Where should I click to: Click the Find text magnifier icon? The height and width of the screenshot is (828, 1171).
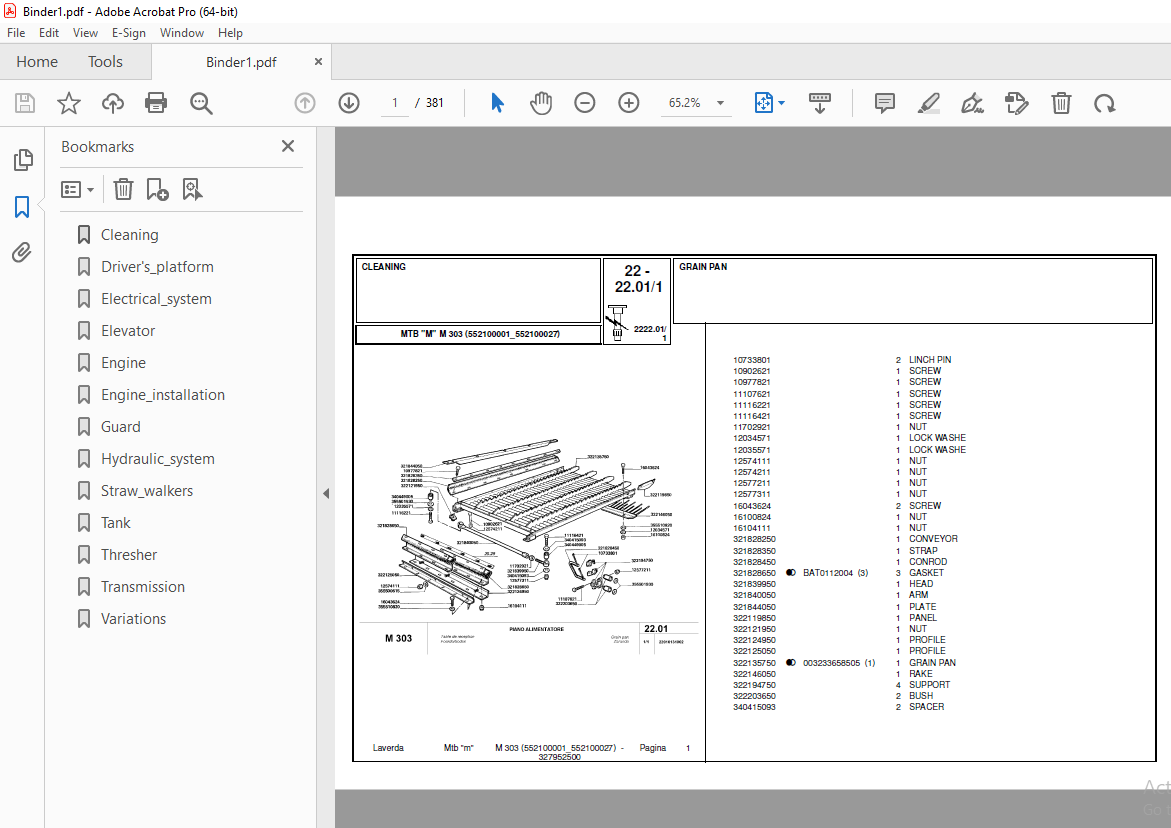tap(201, 103)
